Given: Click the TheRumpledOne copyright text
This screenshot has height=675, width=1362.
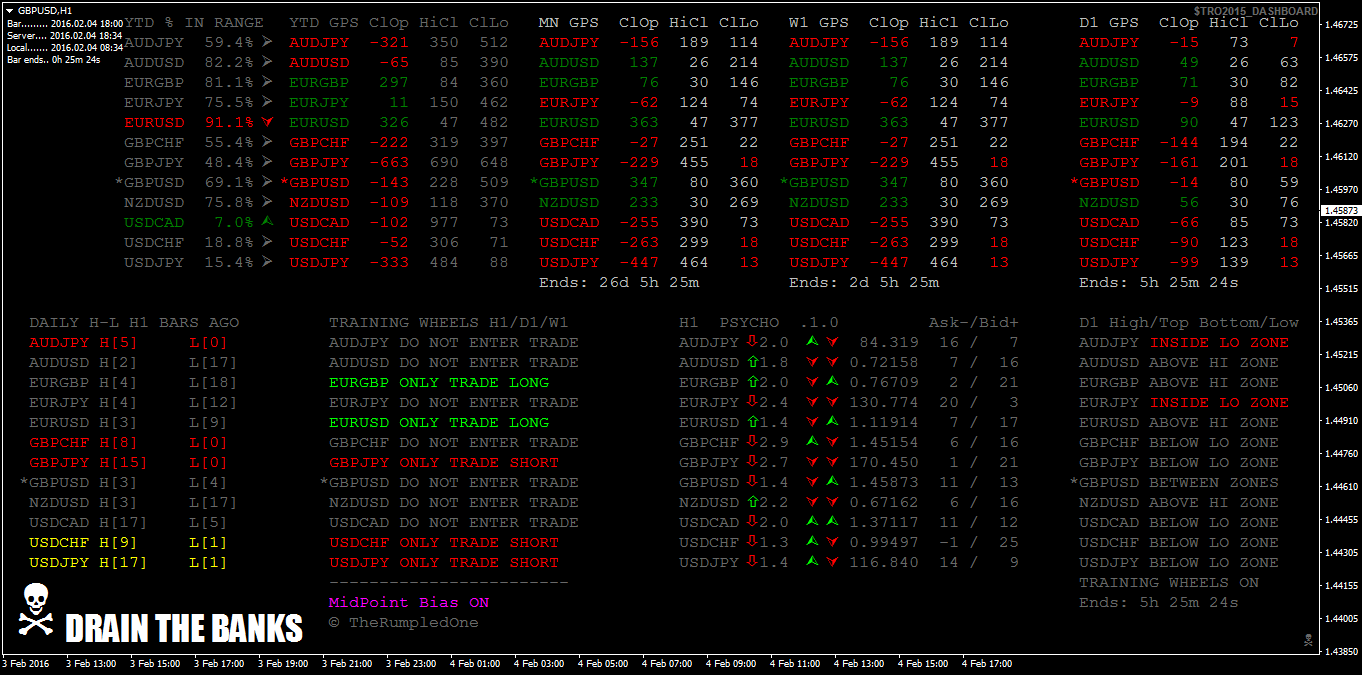Looking at the screenshot, I should click(x=404, y=623).
